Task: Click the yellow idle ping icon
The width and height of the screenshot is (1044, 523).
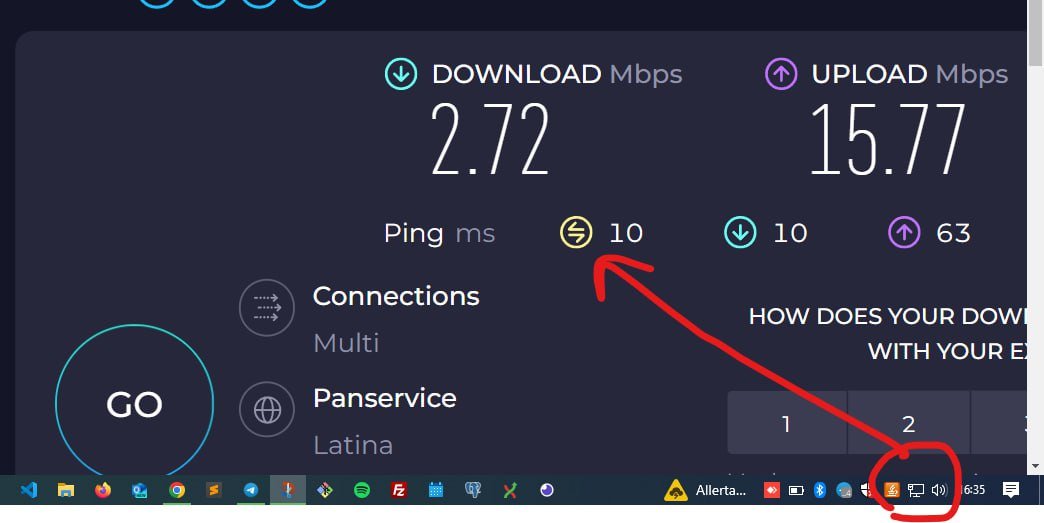Action: tap(576, 233)
